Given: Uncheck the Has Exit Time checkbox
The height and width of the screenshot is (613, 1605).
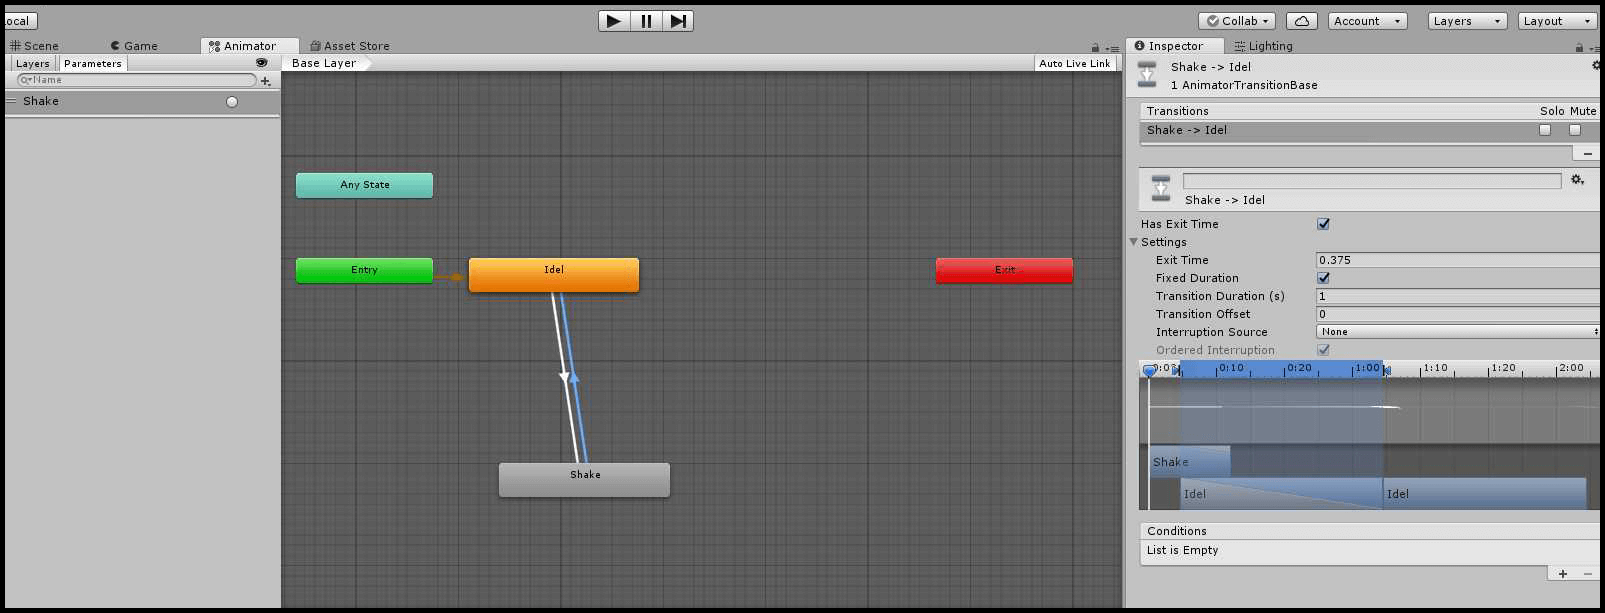Looking at the screenshot, I should coord(1323,224).
